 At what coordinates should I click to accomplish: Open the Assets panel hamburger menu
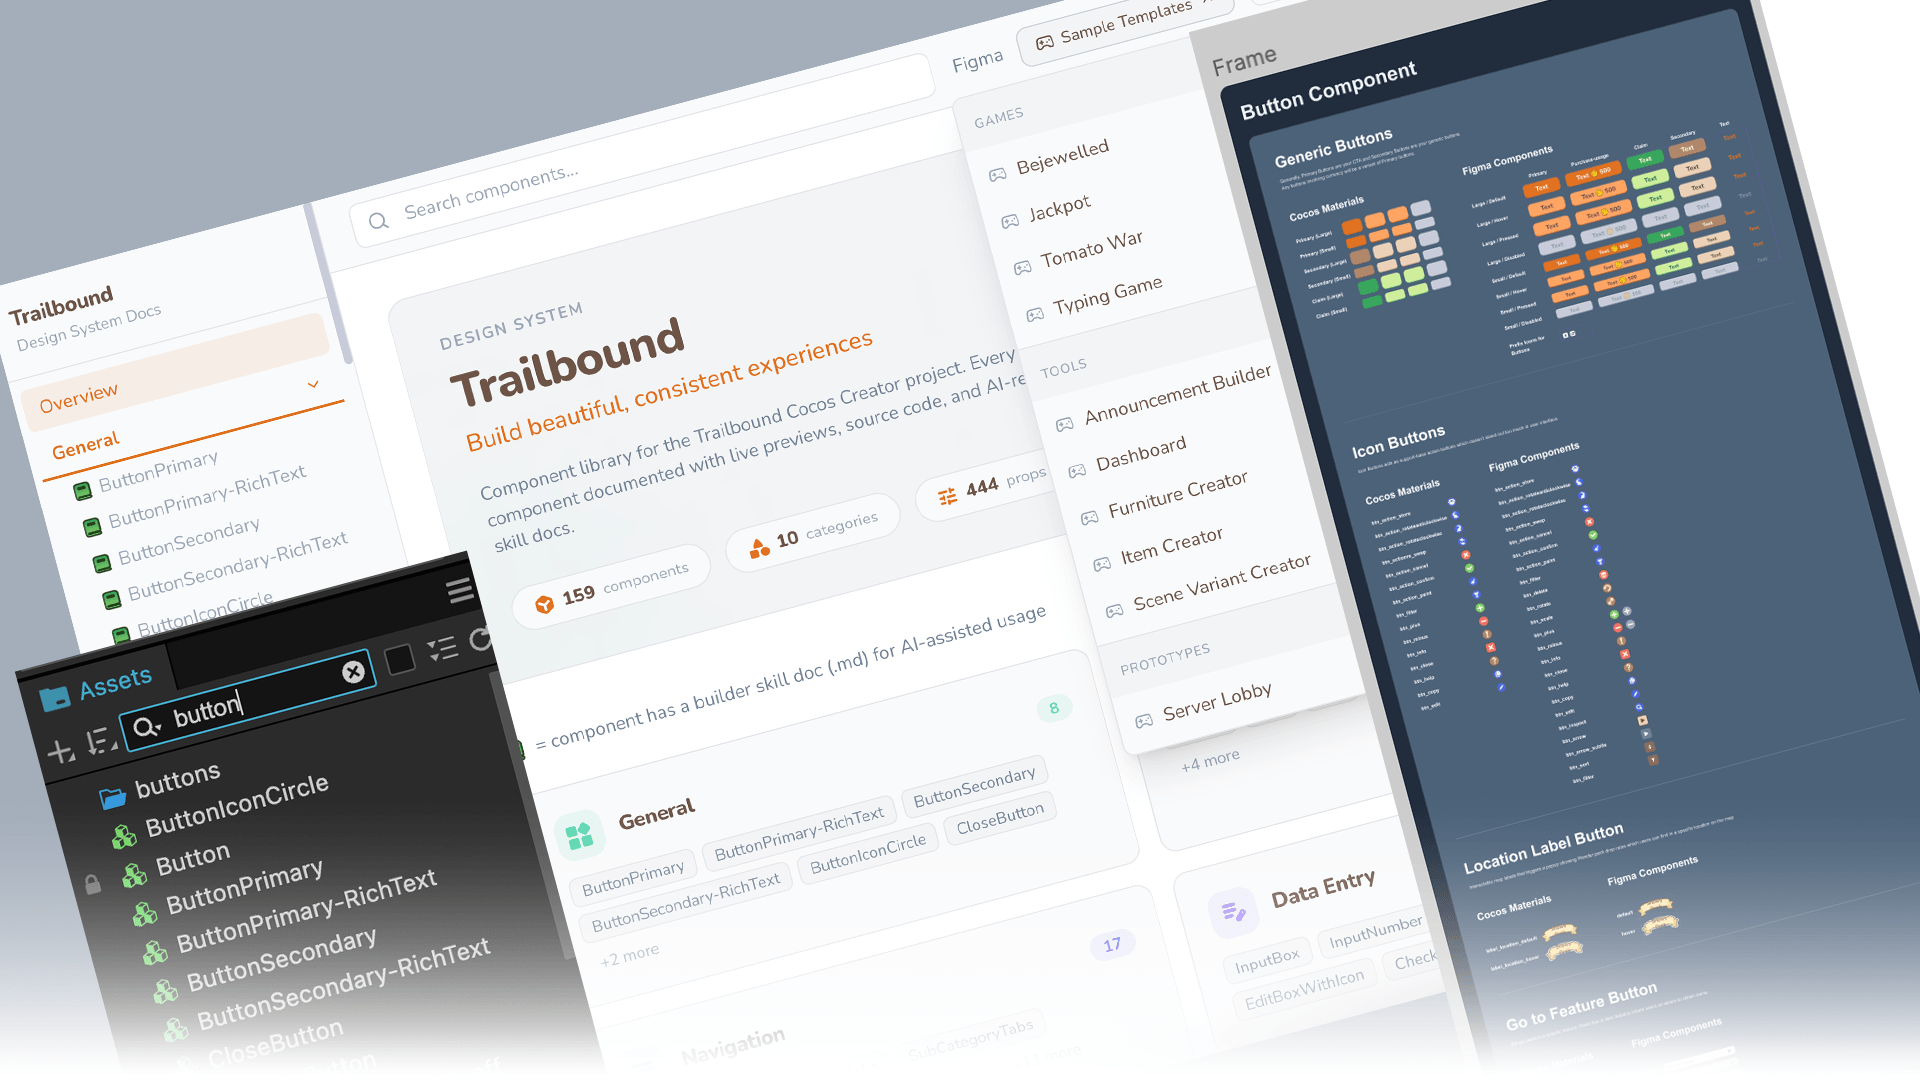[460, 590]
